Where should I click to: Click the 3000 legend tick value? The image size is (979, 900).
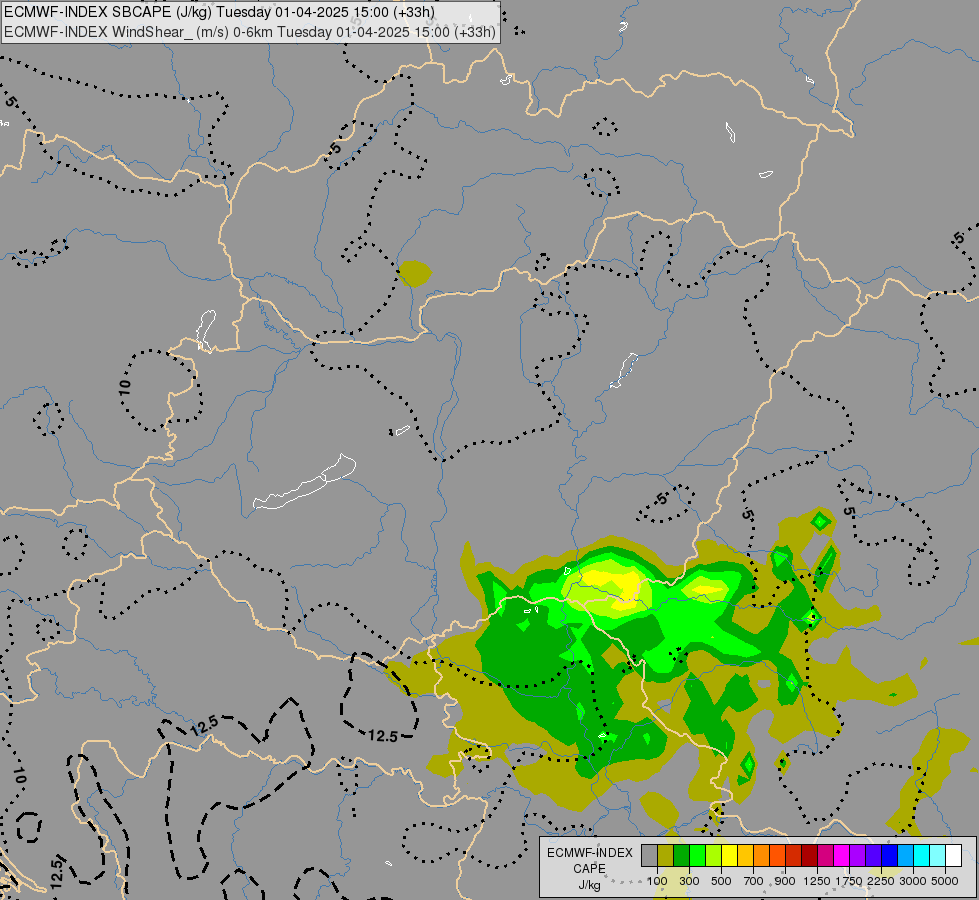(x=913, y=881)
